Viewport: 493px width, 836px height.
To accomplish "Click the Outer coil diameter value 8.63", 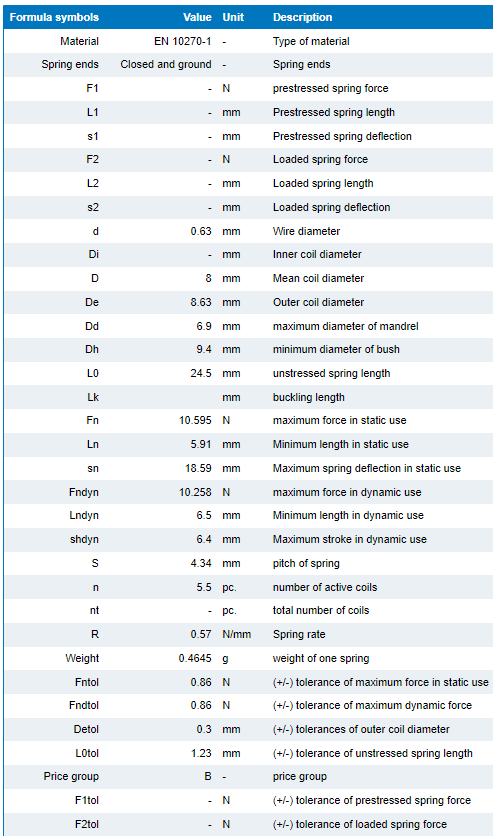I will point(201,302).
